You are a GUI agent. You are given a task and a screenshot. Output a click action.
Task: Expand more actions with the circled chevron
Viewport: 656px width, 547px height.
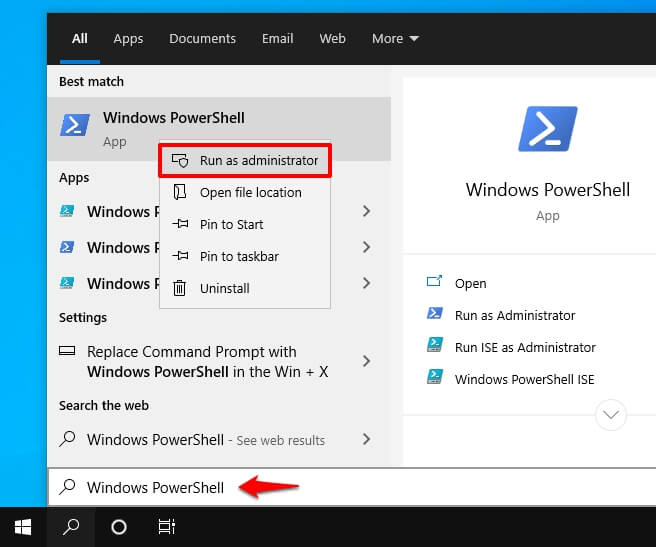coord(611,415)
